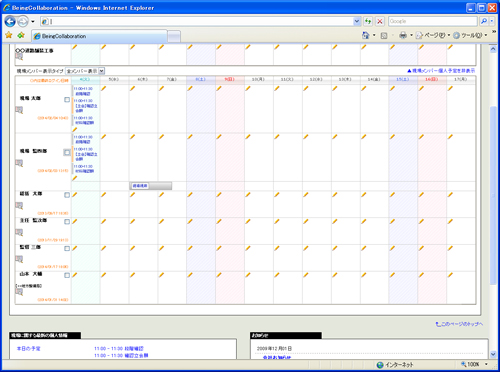Open the Favorites Center star icon
This screenshot has width=500, height=372.
click(x=9, y=35)
